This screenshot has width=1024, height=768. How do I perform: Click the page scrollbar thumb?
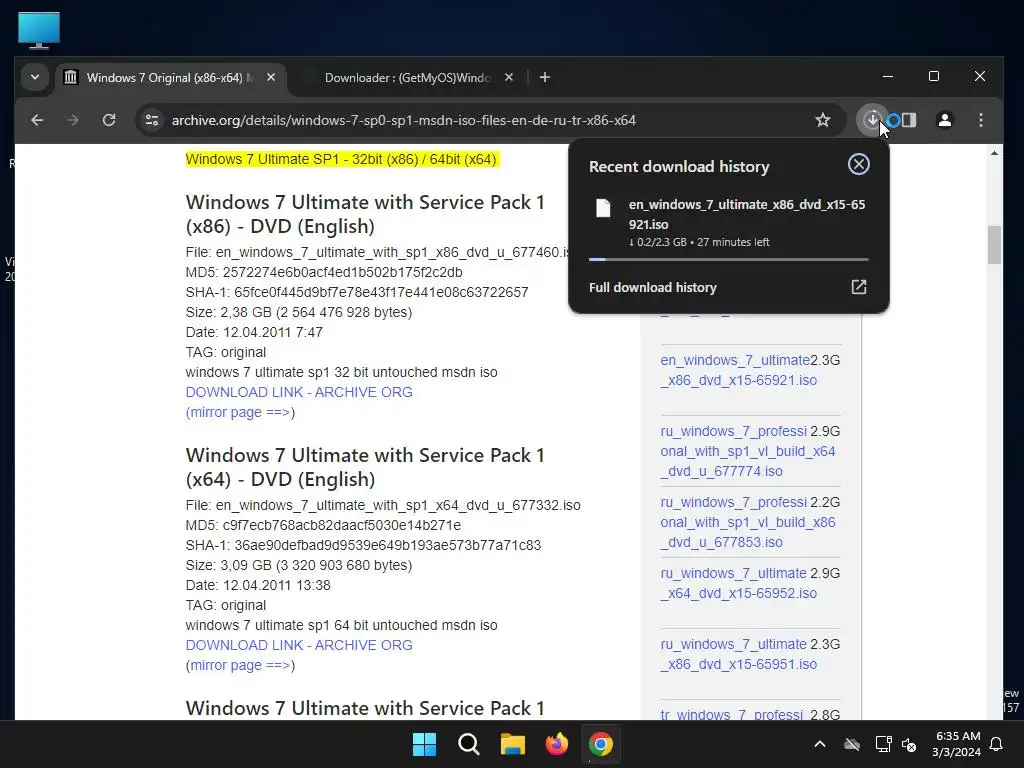(x=994, y=244)
